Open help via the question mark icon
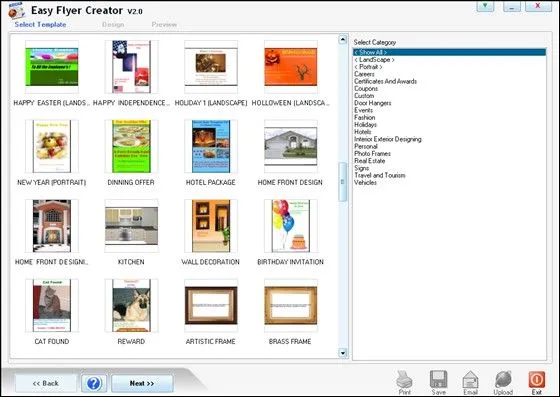560x397 pixels. (94, 383)
